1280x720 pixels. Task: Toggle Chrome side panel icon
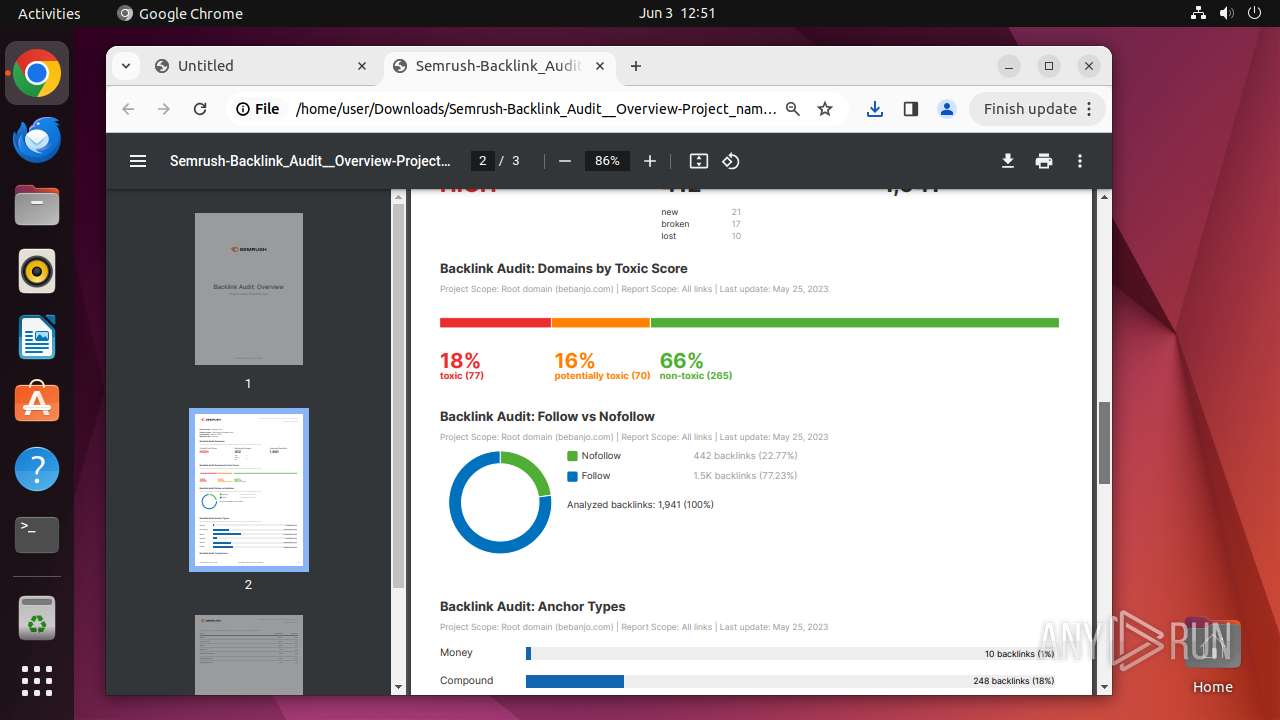coord(911,109)
